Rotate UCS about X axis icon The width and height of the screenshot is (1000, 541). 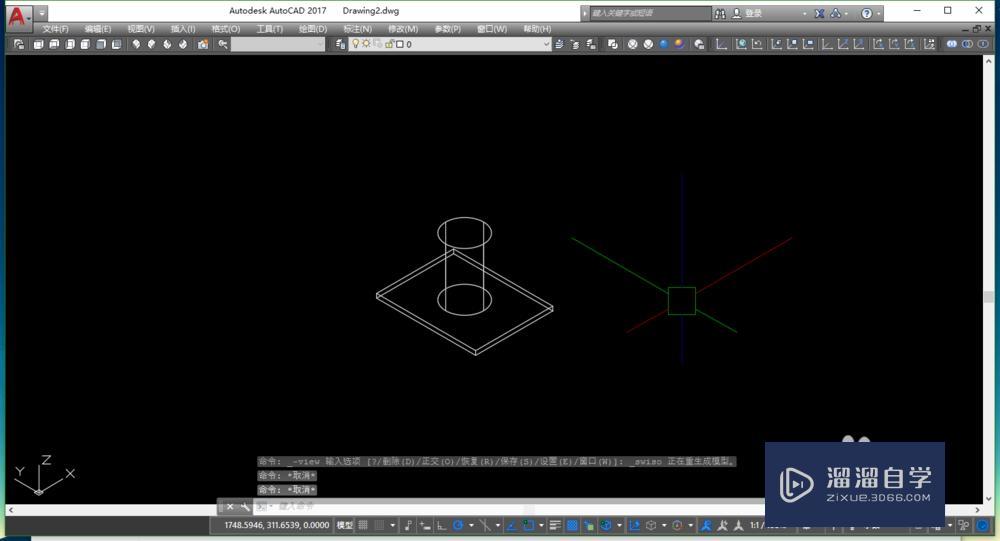878,44
